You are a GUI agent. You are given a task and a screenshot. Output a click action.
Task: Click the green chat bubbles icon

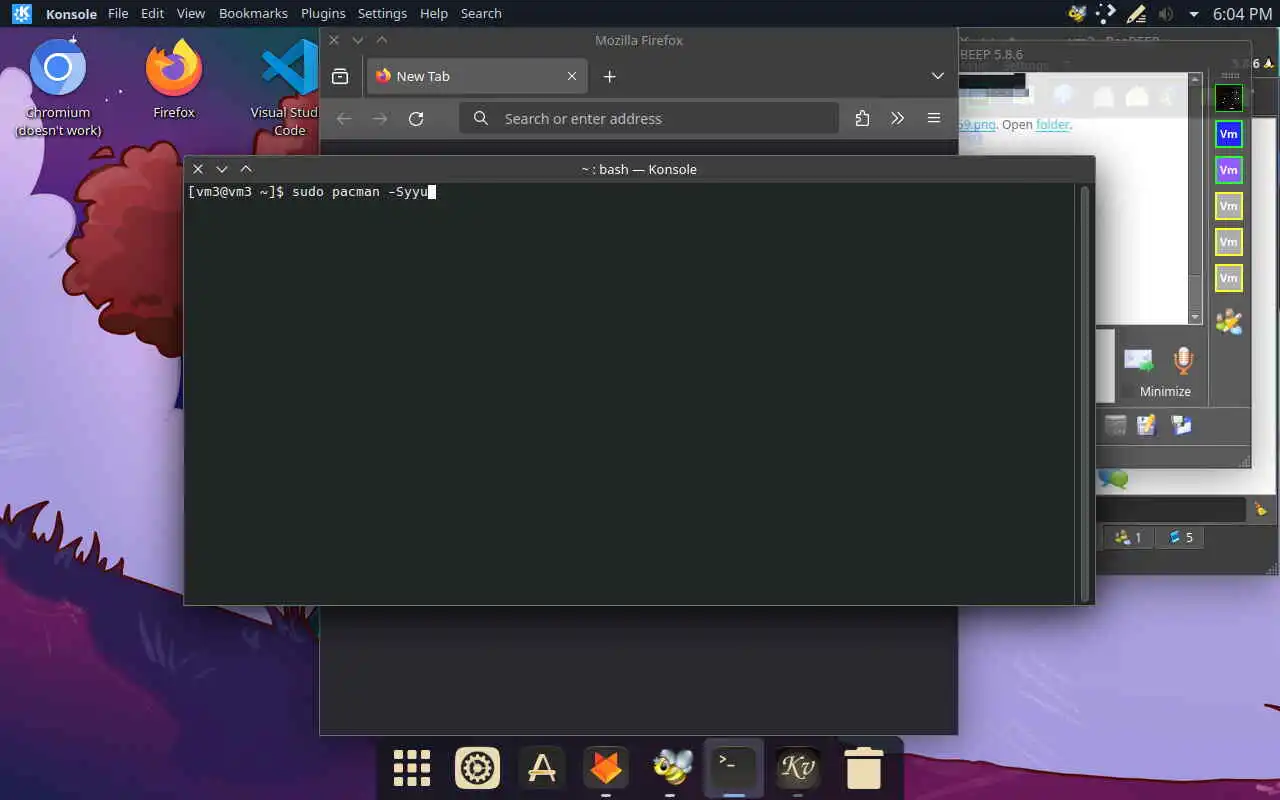click(1113, 479)
